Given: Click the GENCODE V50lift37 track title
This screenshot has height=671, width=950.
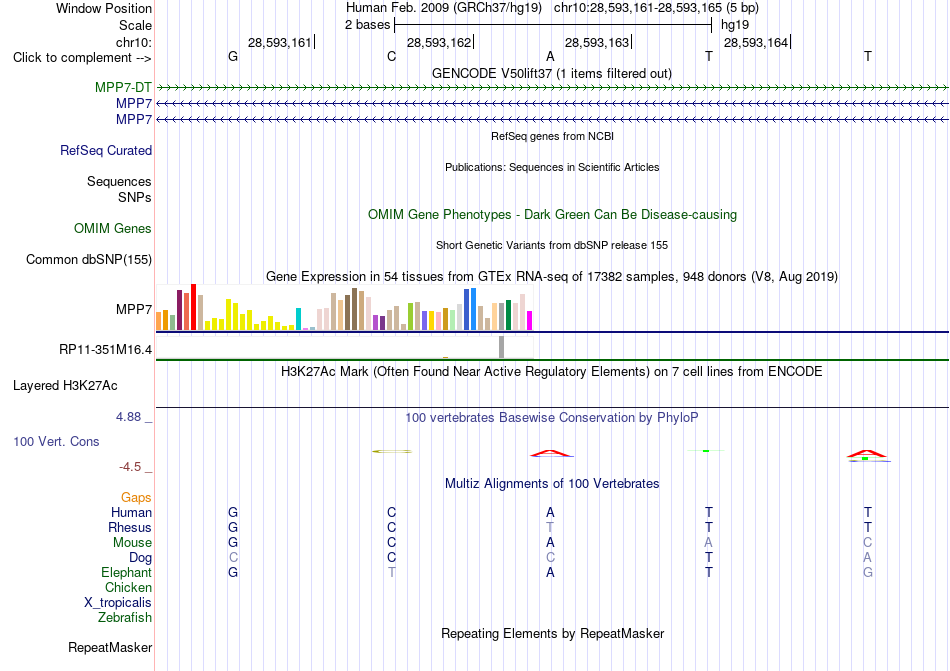Looking at the screenshot, I should tap(552, 73).
